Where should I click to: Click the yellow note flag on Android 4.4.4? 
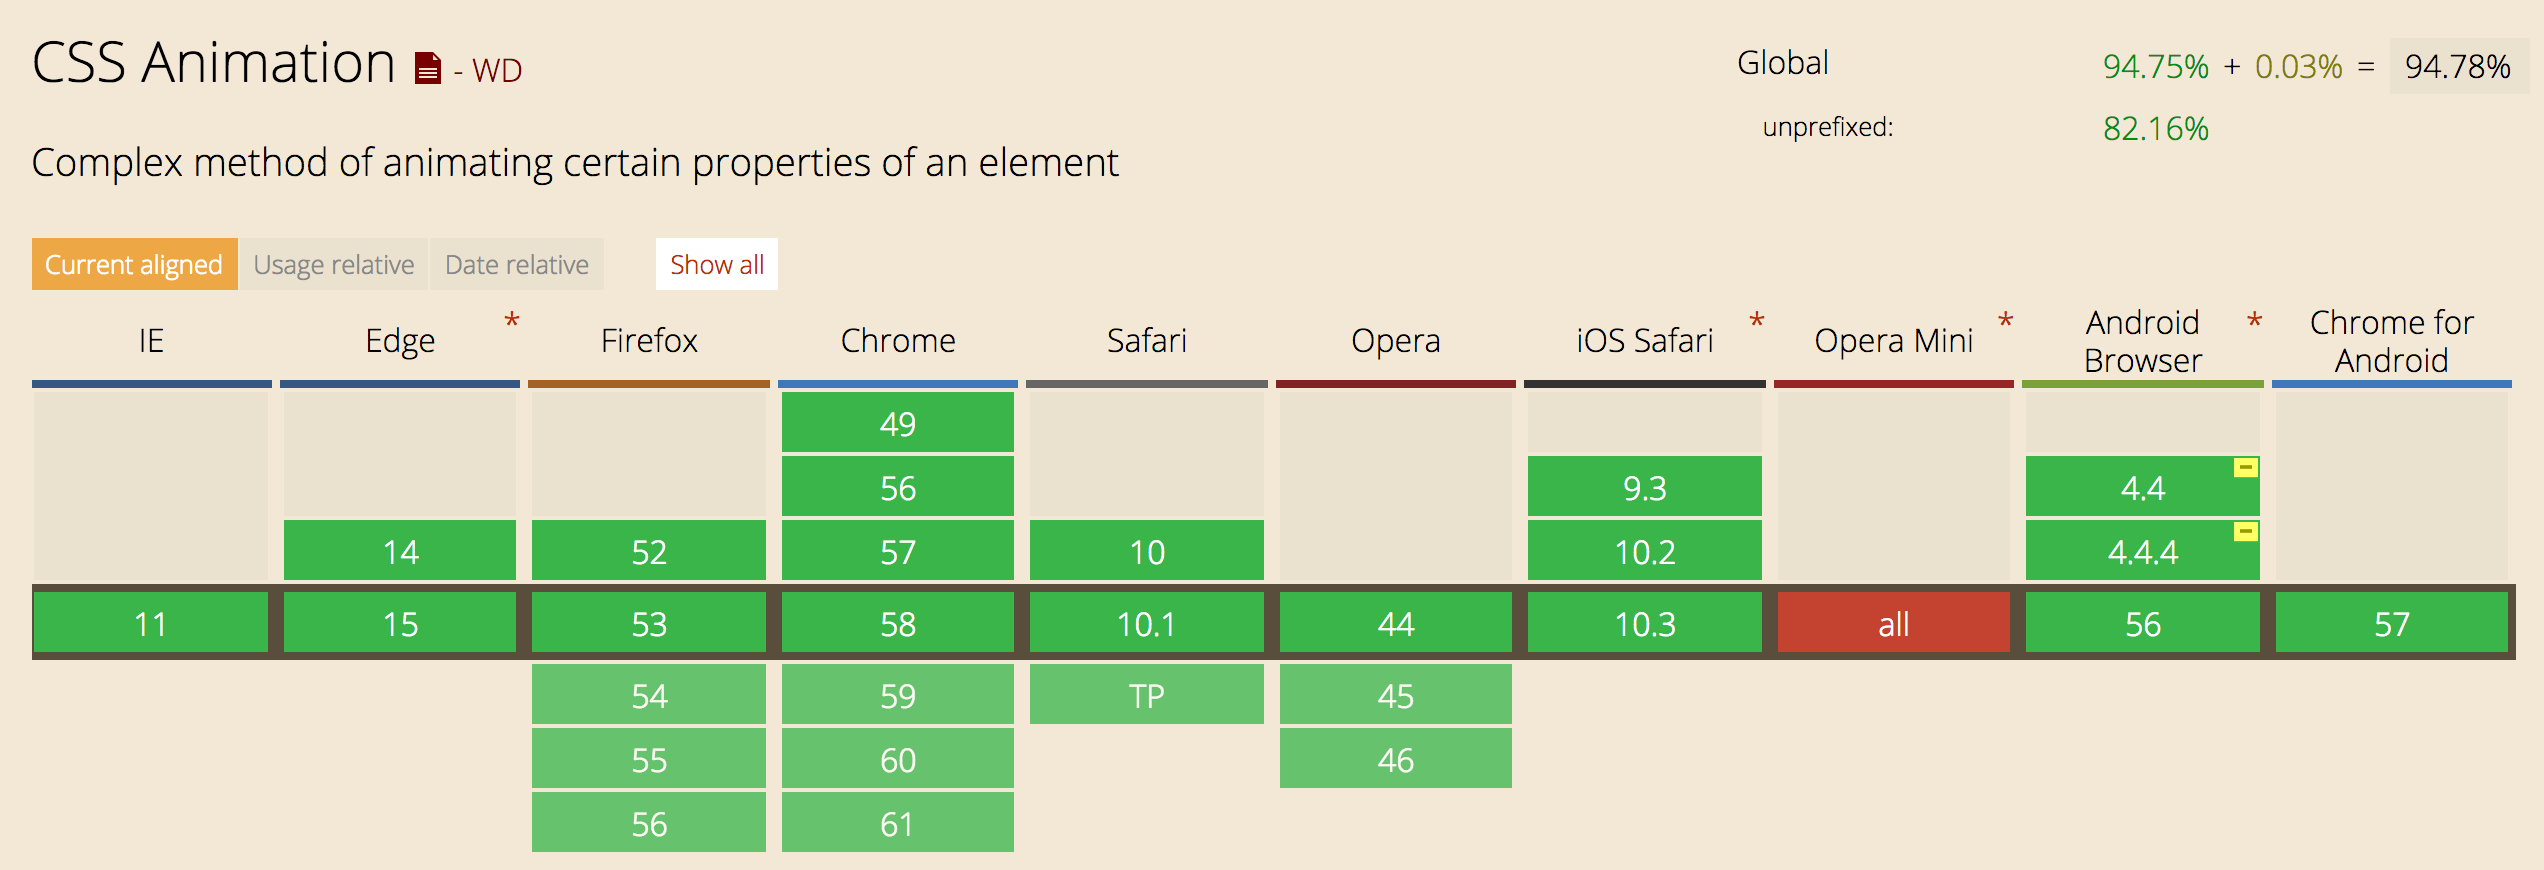pyautogui.click(x=2245, y=531)
